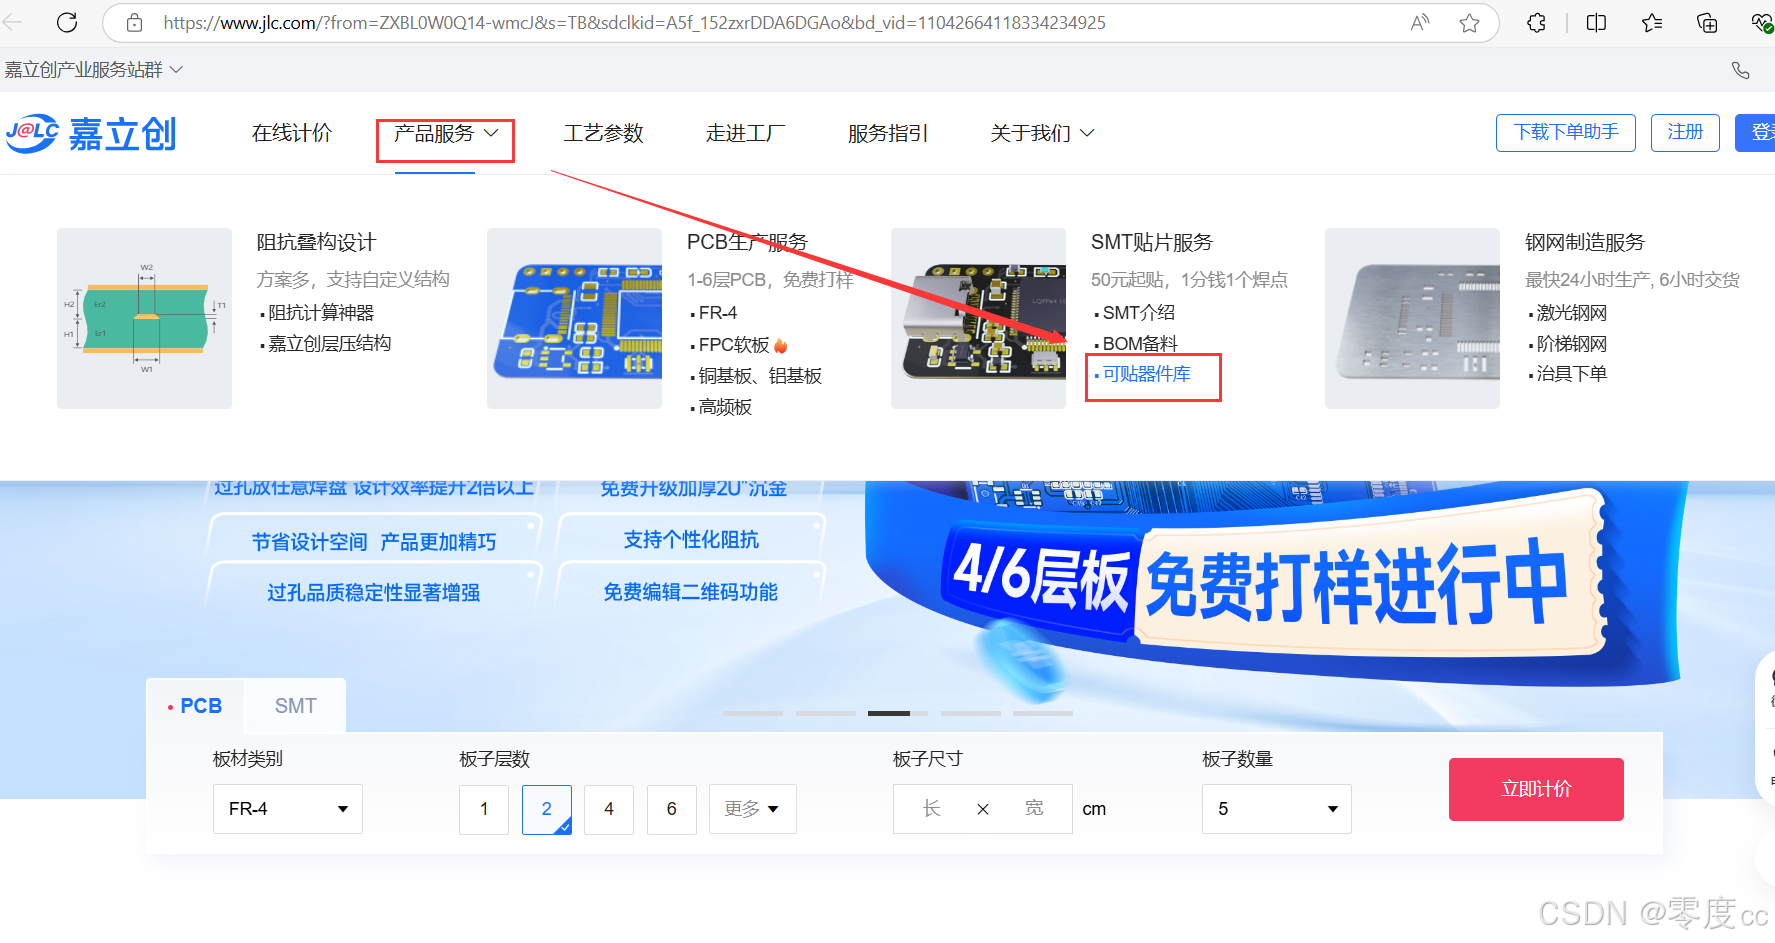Open the BOM备料 link

point(1140,344)
